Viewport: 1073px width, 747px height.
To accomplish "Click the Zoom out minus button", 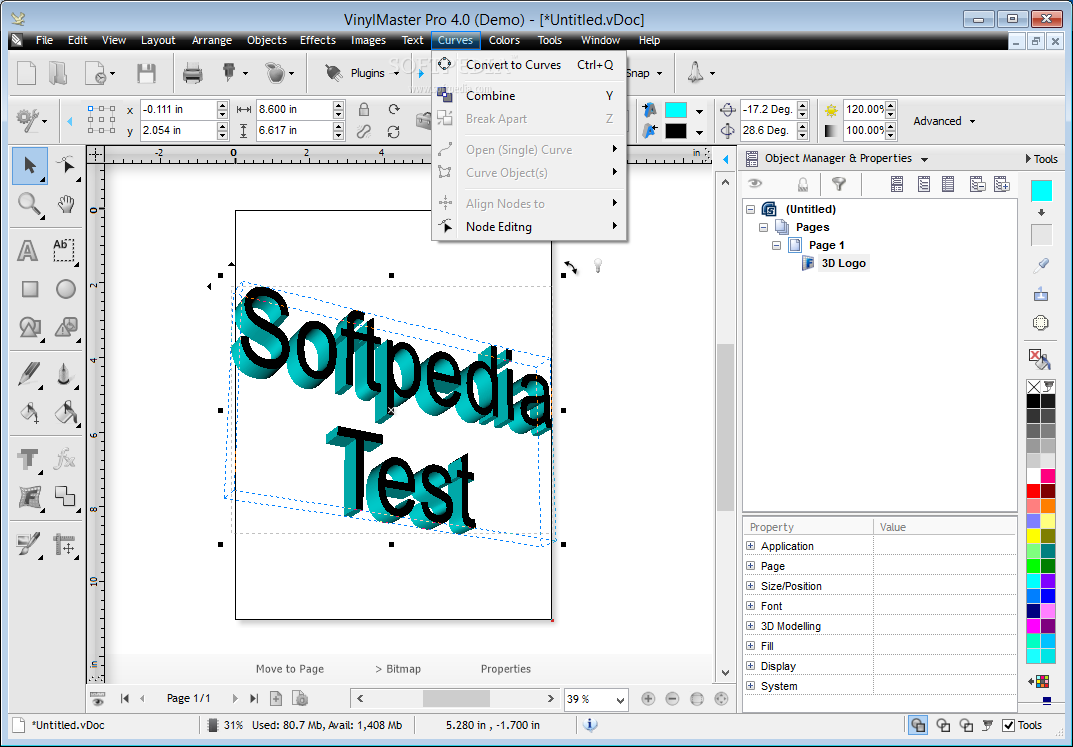I will pyautogui.click(x=672, y=698).
